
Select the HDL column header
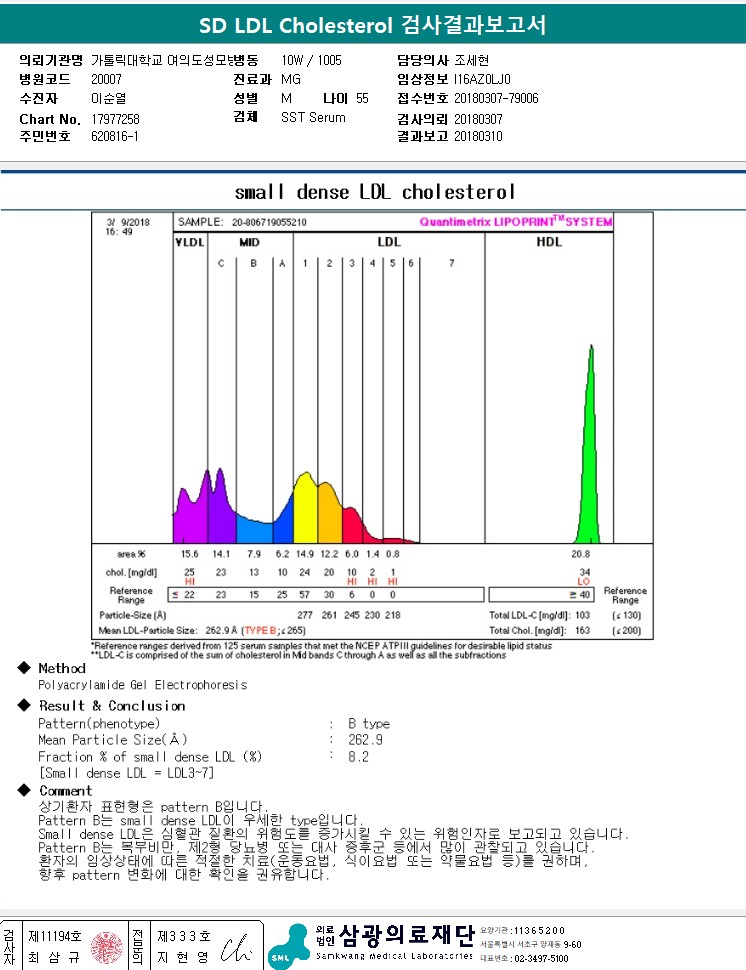click(x=549, y=242)
